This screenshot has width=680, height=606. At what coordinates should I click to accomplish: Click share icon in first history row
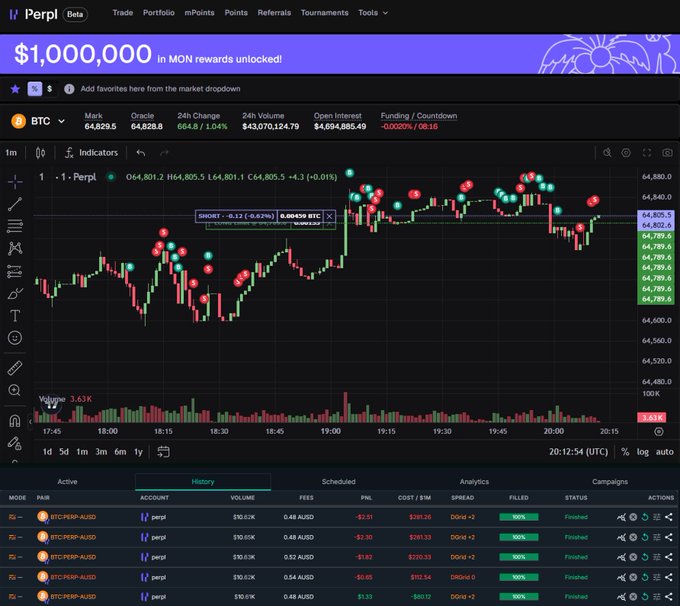click(x=668, y=517)
